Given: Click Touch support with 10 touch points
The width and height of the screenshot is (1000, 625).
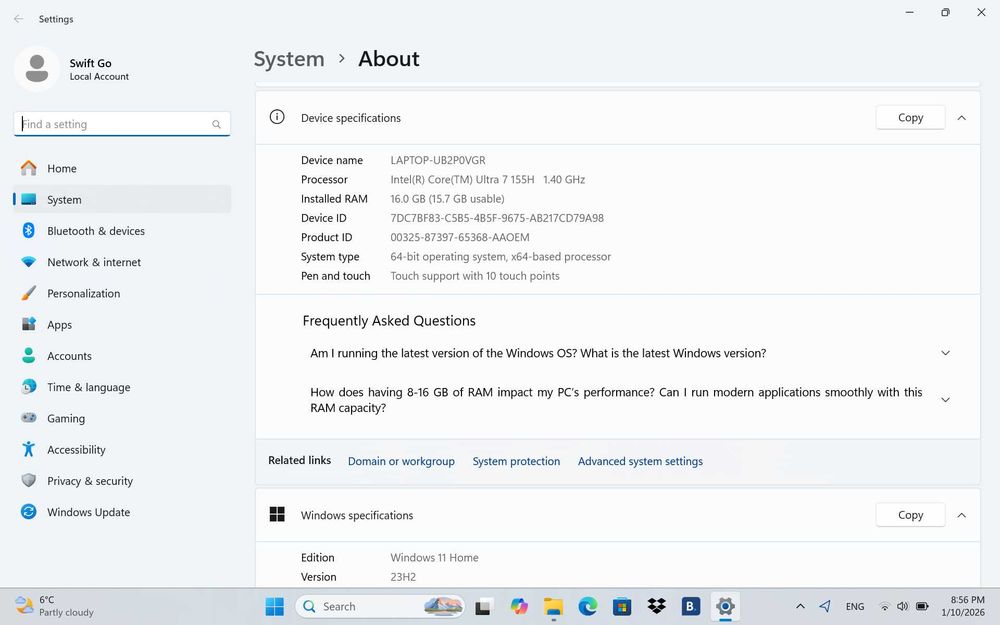Looking at the screenshot, I should 474,276.
